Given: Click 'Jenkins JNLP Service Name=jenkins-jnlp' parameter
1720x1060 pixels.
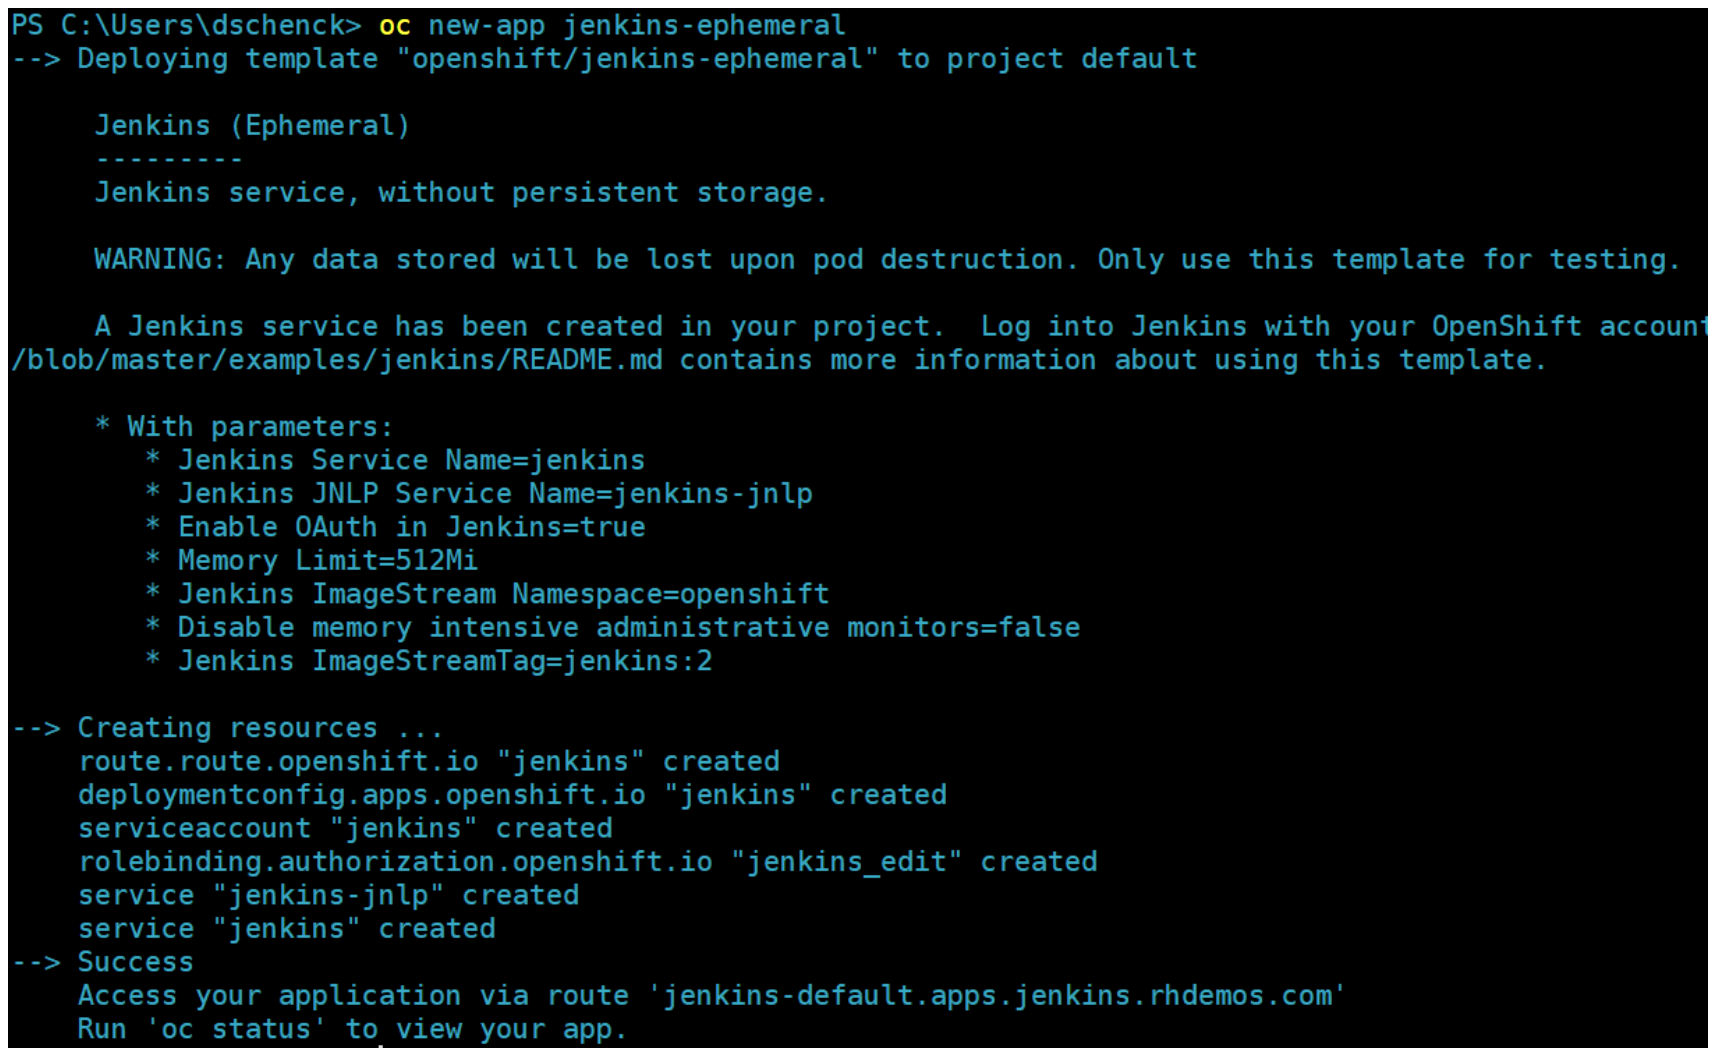Looking at the screenshot, I should pyautogui.click(x=495, y=494).
